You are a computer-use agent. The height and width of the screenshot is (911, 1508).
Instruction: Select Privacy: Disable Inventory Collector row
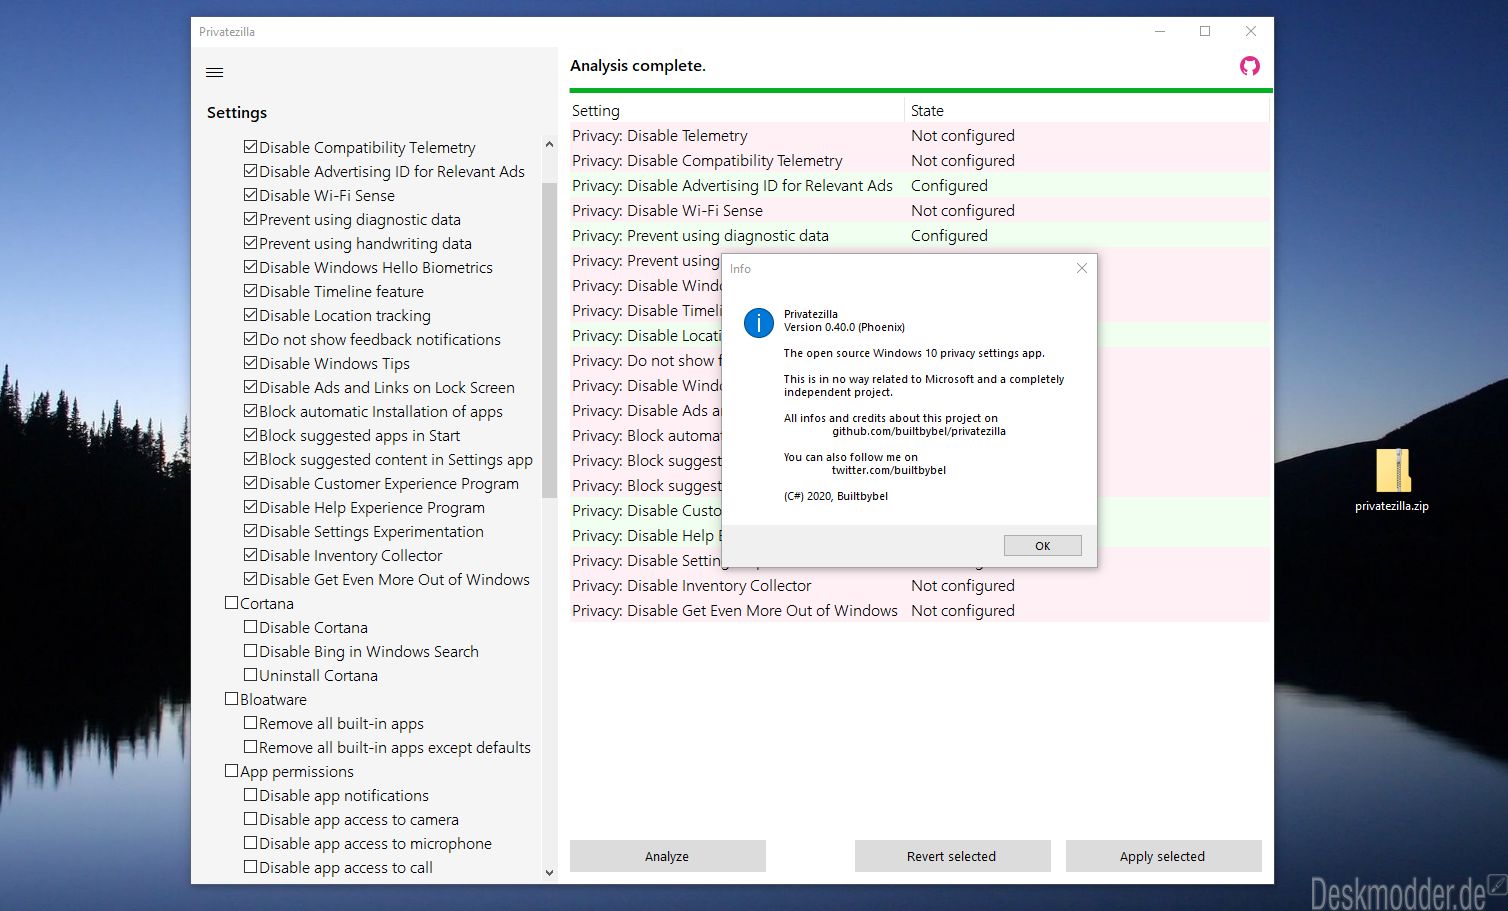pos(919,585)
